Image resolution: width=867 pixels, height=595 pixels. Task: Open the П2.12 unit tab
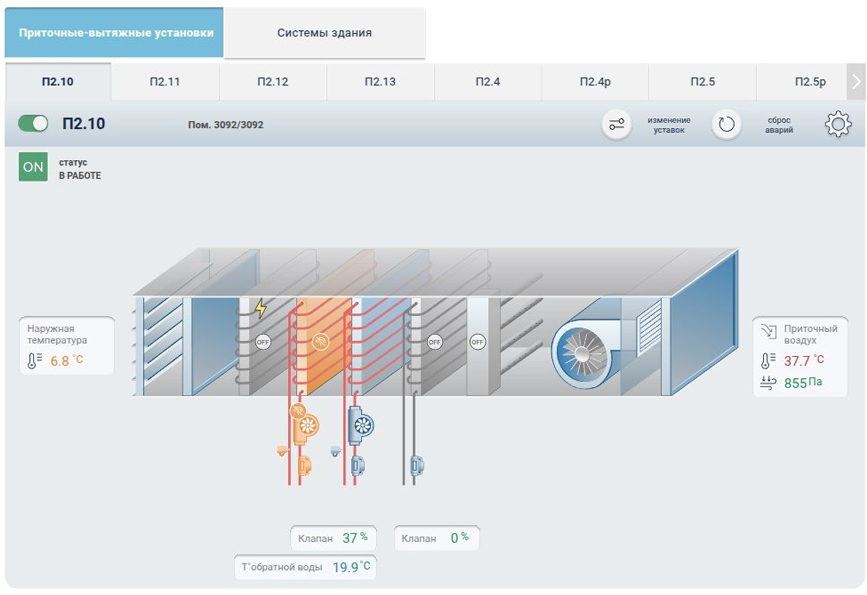click(272, 82)
